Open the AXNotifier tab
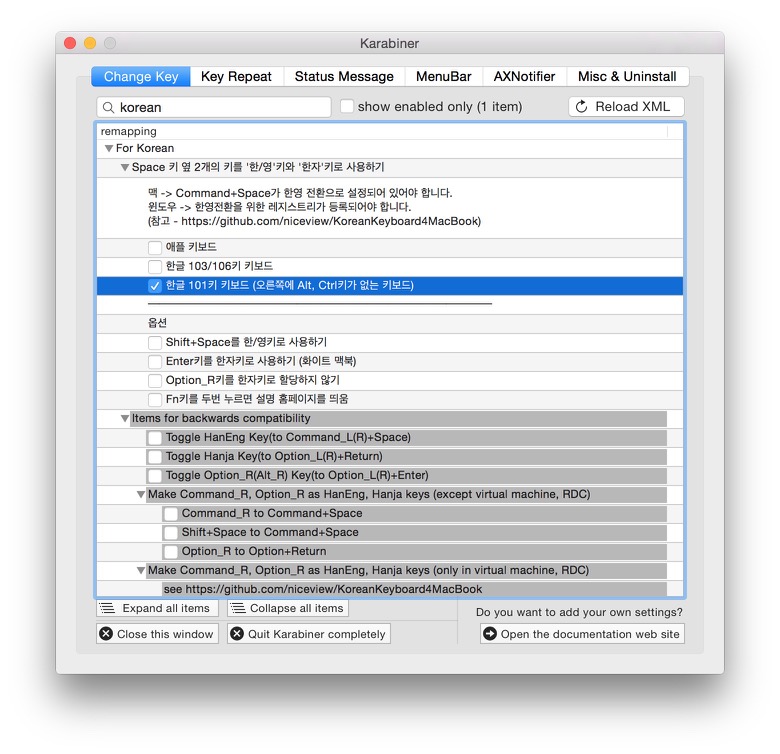Viewport: 780px width, 754px height. [x=524, y=77]
